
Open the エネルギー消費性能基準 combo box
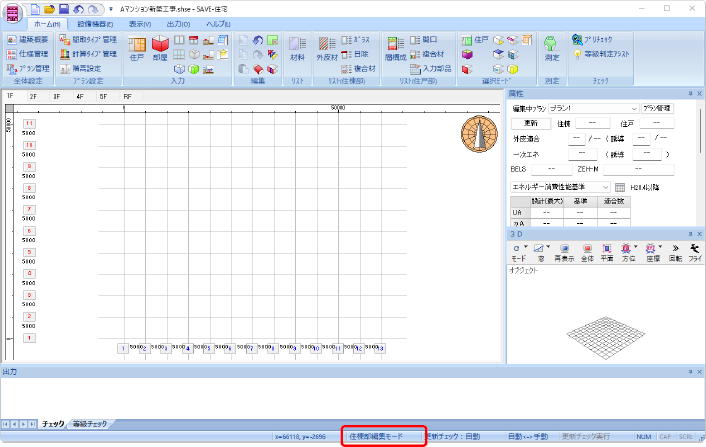(560, 187)
